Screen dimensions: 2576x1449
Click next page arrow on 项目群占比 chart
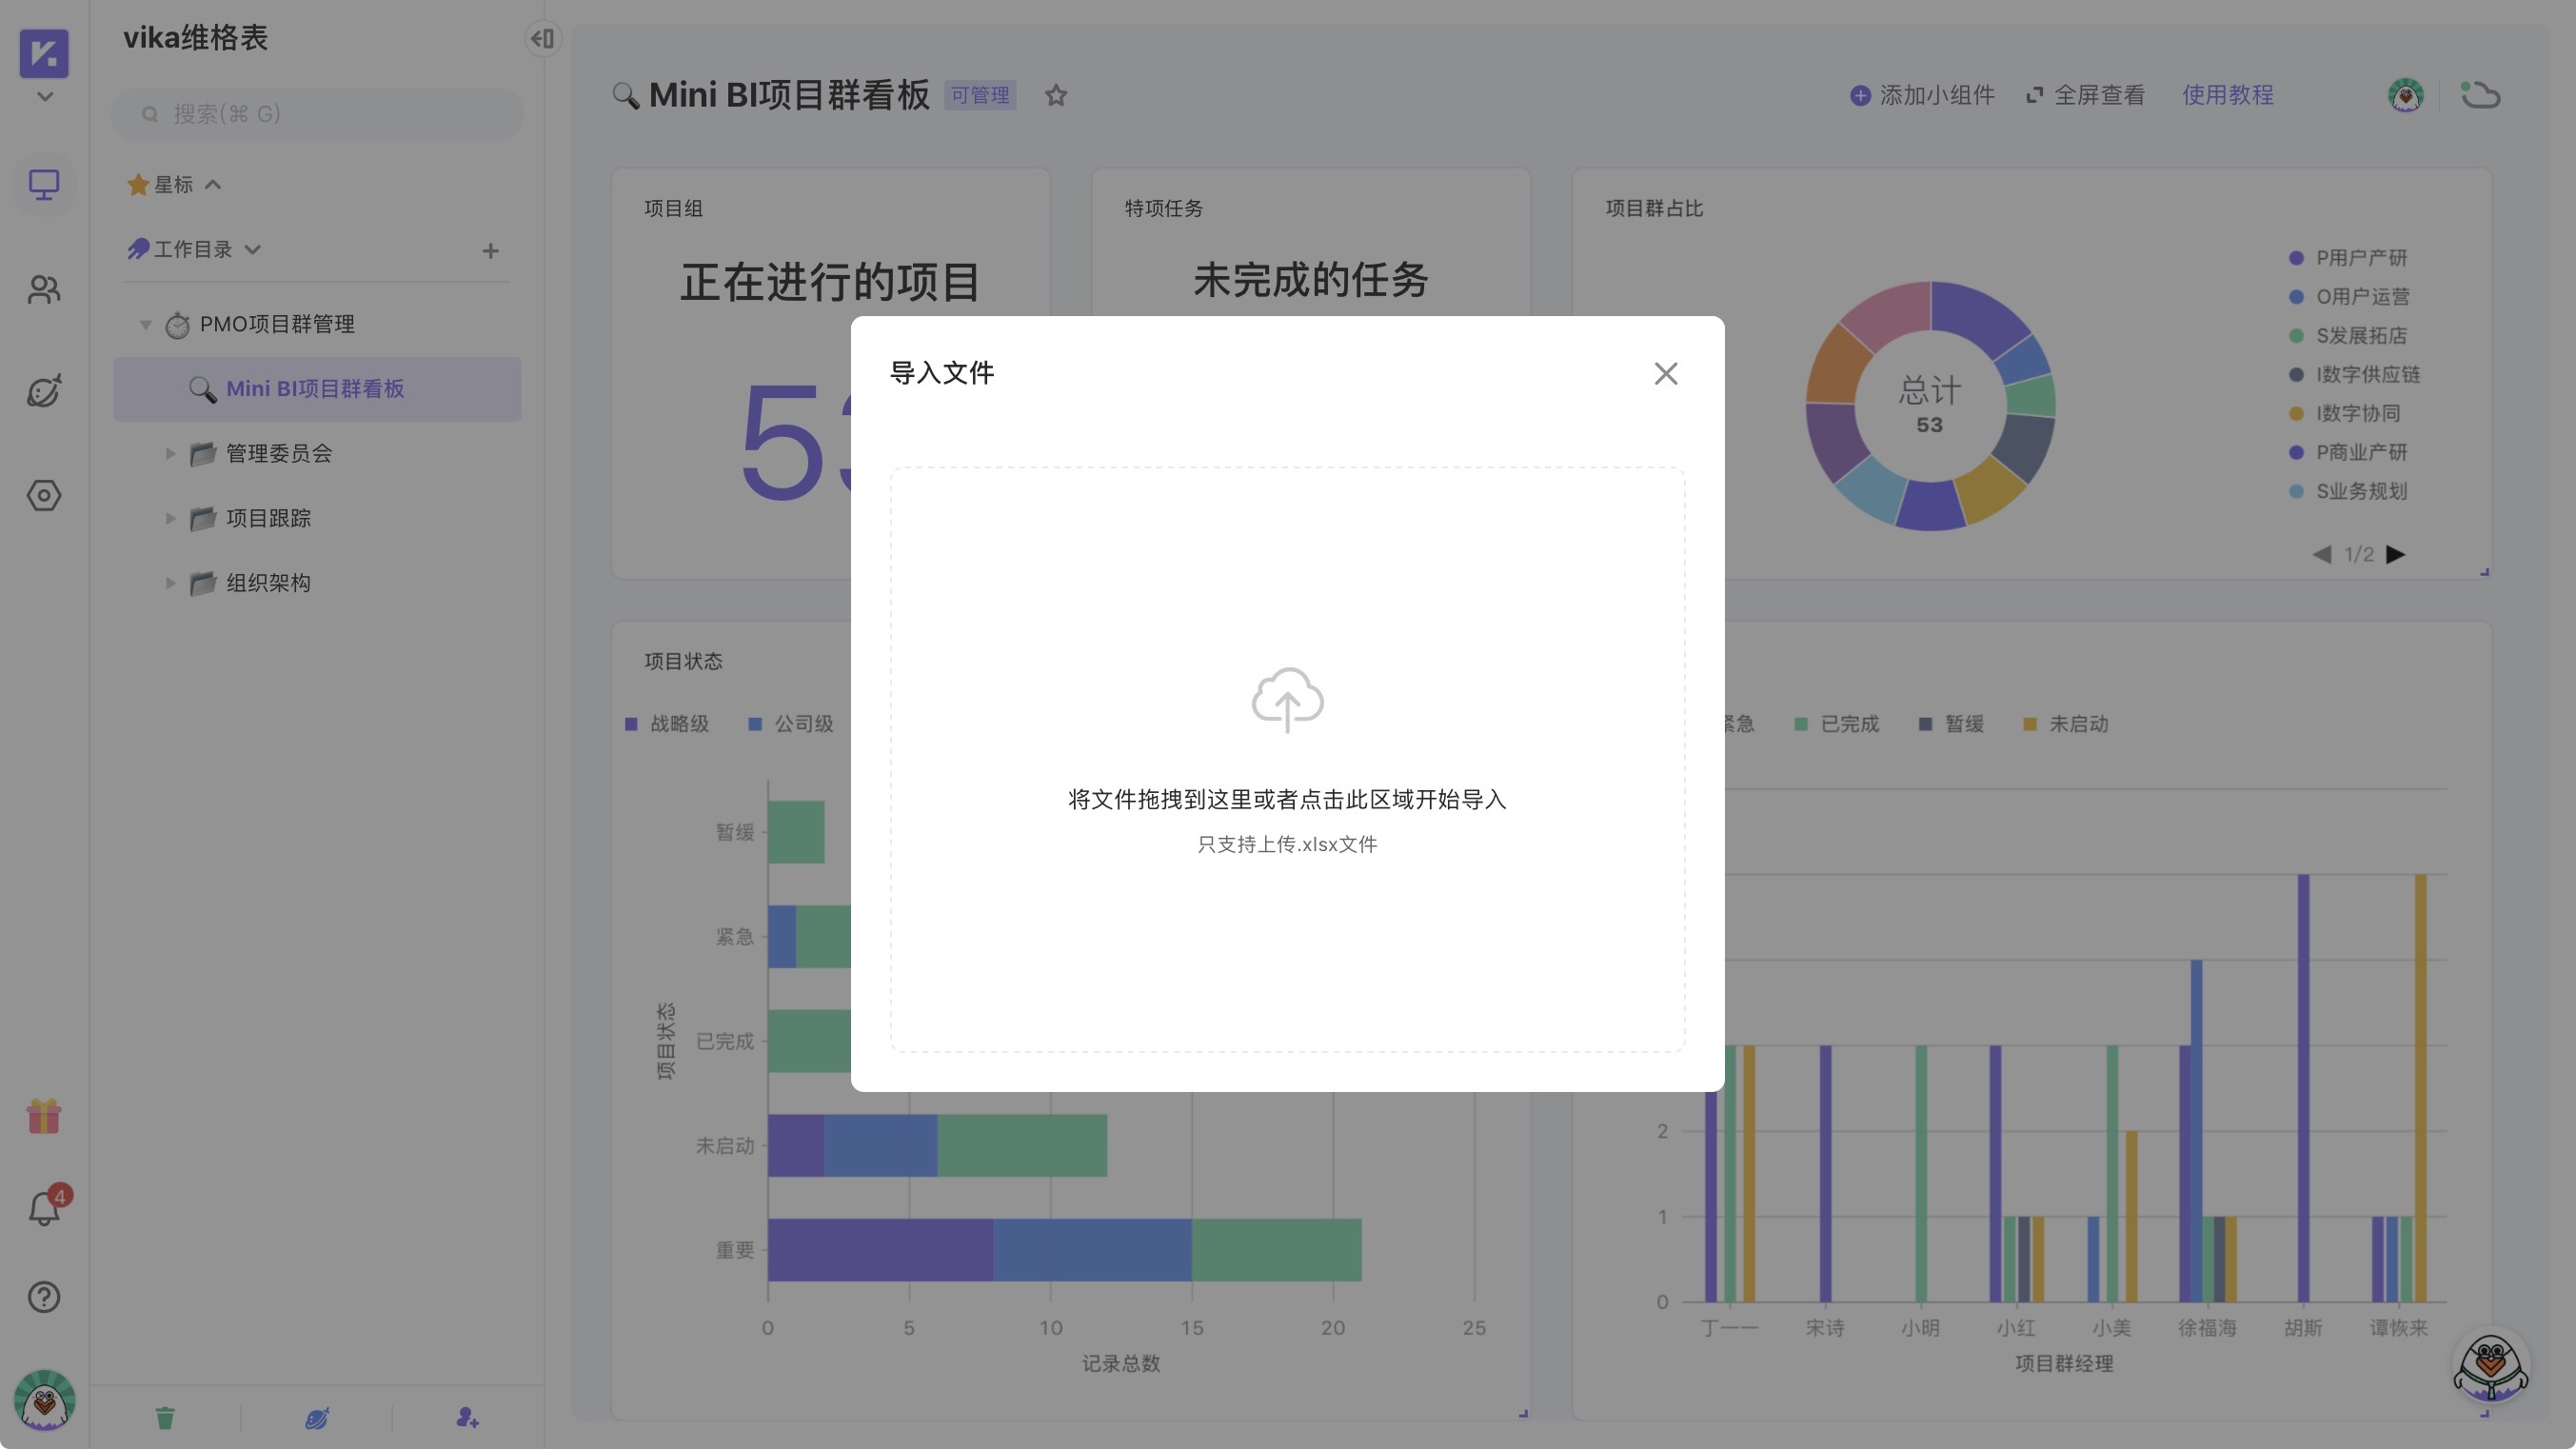point(2396,553)
